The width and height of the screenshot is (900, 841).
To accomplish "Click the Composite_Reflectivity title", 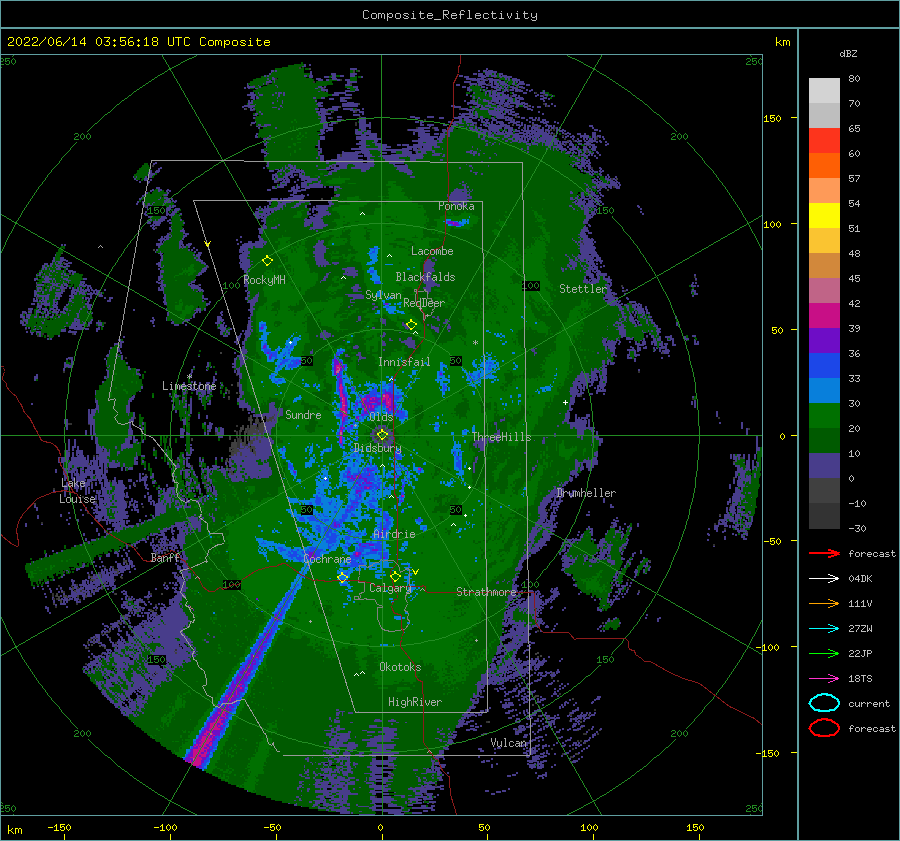I will click(449, 15).
